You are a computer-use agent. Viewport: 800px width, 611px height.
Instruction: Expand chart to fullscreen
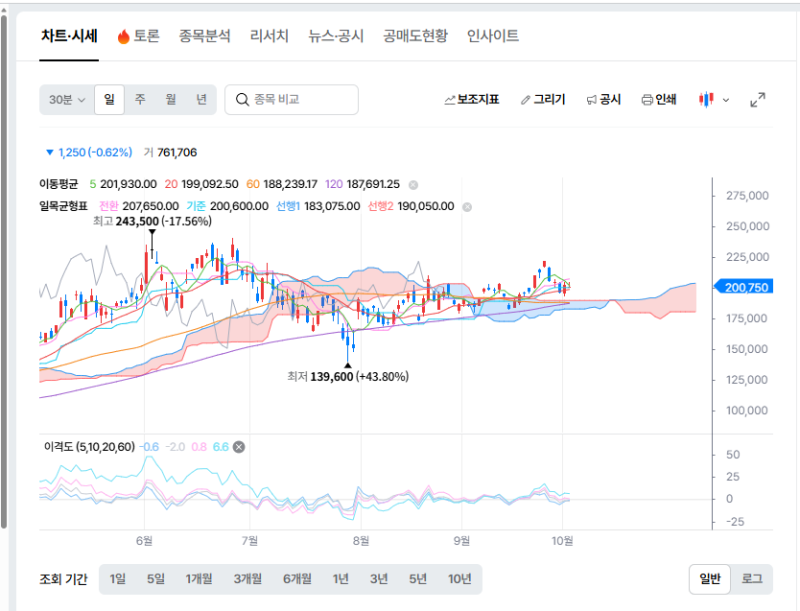[758, 99]
